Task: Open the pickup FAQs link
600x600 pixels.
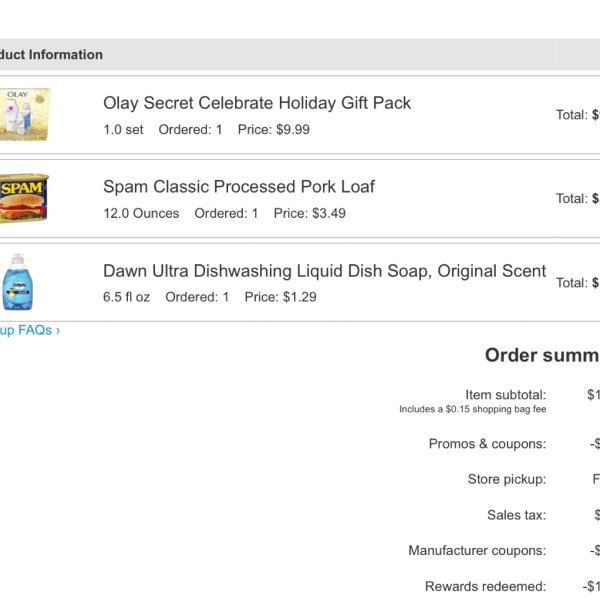Action: coord(30,330)
